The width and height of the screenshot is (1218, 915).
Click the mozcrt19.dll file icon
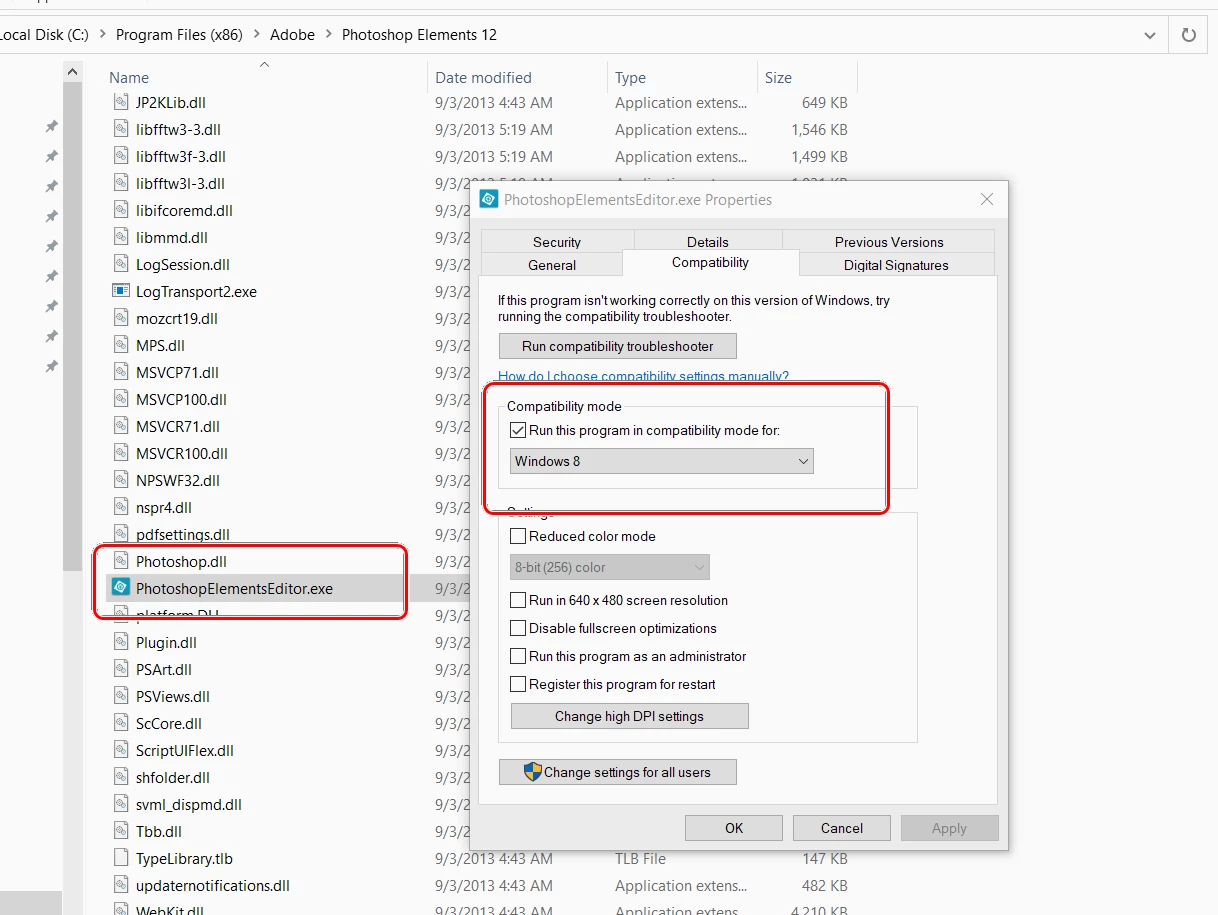(121, 318)
